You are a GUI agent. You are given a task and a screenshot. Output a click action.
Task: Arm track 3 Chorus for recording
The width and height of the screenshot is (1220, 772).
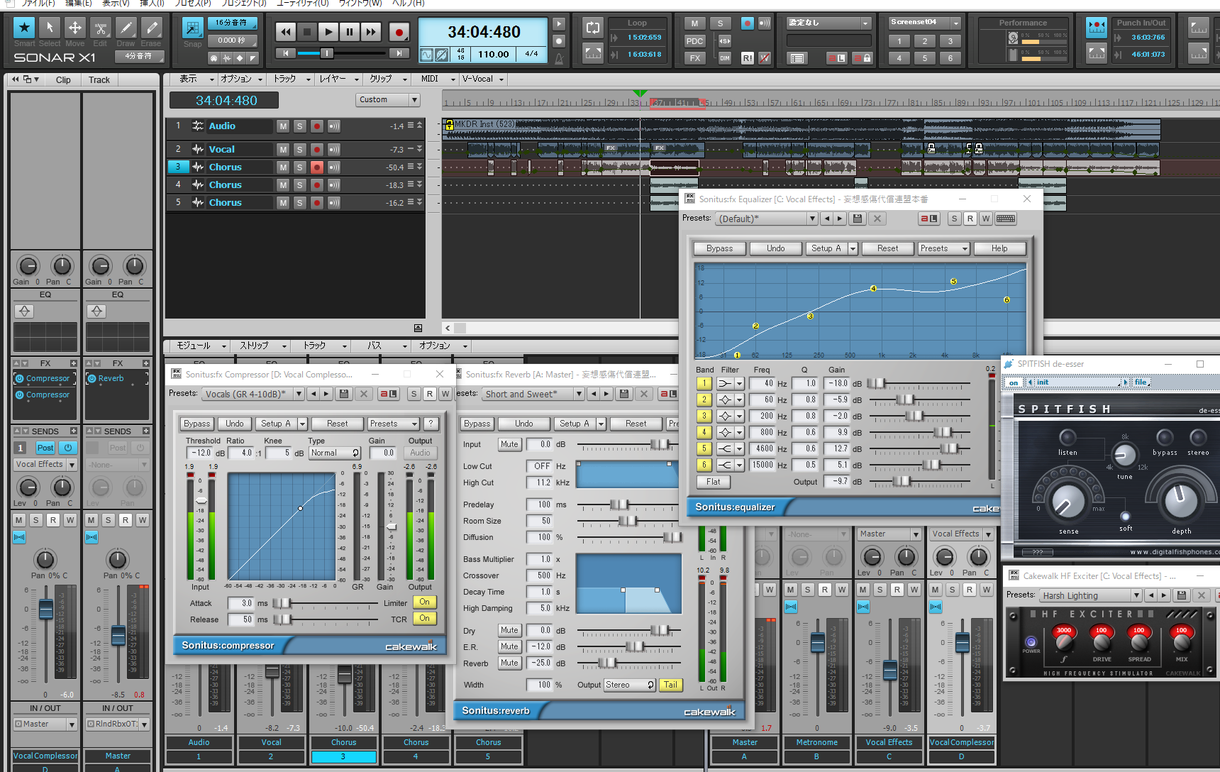316,167
